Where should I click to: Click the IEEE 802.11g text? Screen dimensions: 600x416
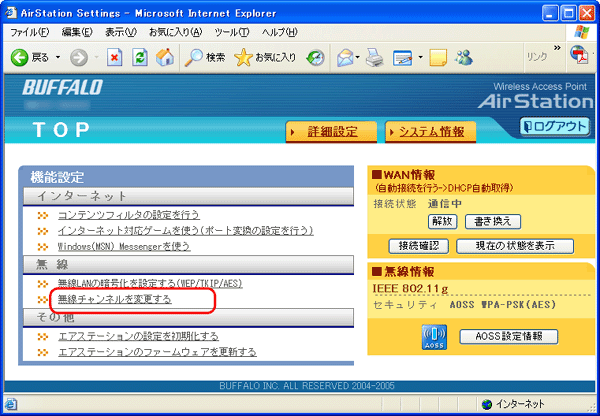pyautogui.click(x=410, y=289)
